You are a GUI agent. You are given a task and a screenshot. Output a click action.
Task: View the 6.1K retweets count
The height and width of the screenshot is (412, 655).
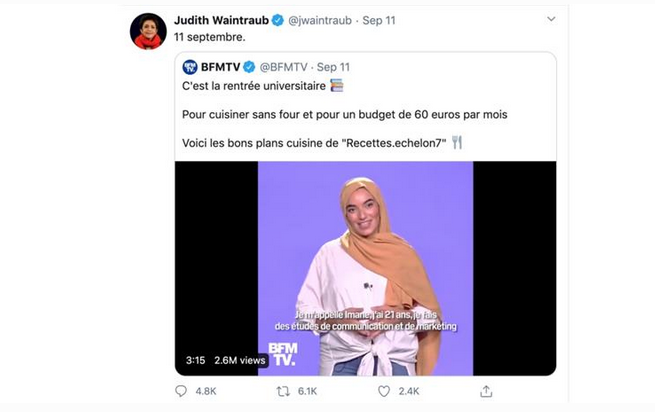click(x=307, y=391)
